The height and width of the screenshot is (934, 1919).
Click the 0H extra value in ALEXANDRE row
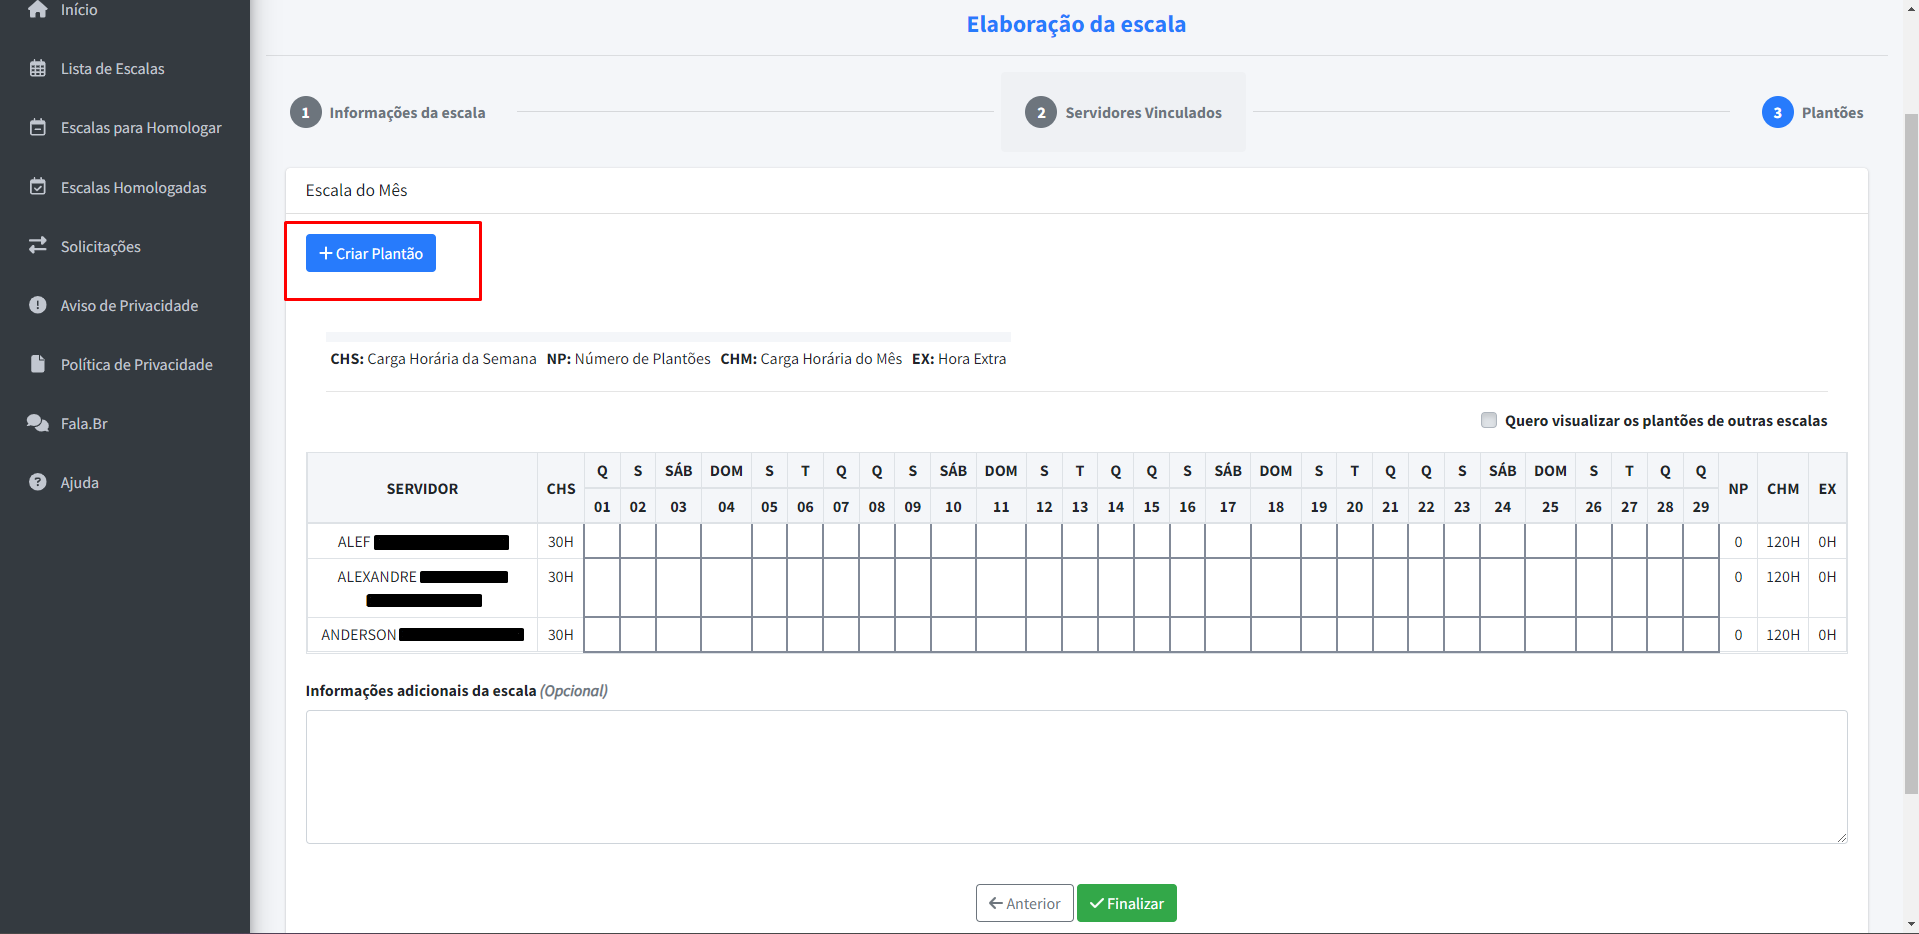1827,577
